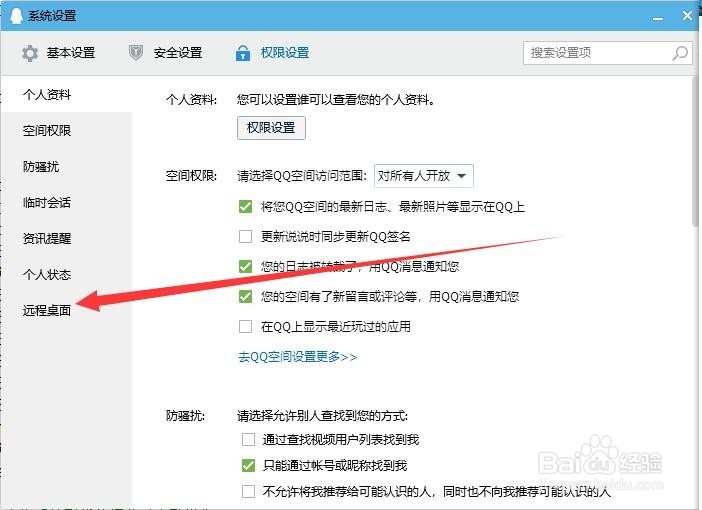
Task: Check 更新说说时同步更新QQ签名
Action: [x=245, y=236]
